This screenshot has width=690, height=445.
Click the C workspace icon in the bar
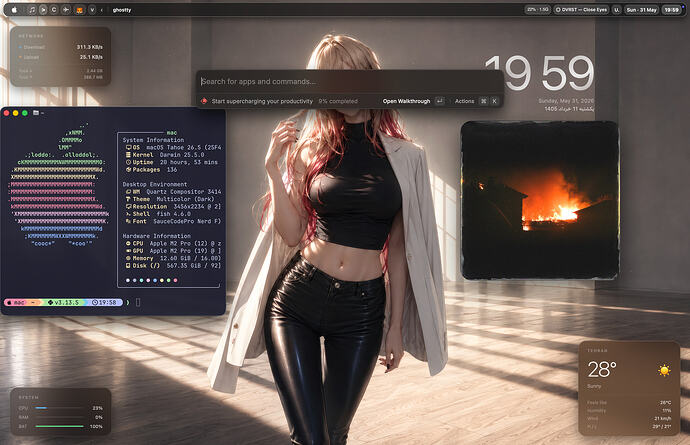54,10
